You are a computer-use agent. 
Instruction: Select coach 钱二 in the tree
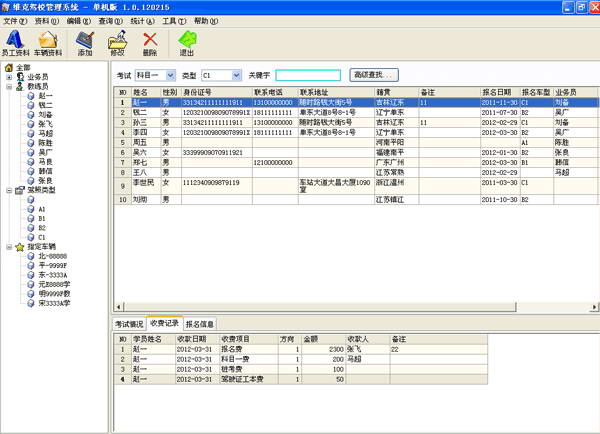[x=45, y=105]
